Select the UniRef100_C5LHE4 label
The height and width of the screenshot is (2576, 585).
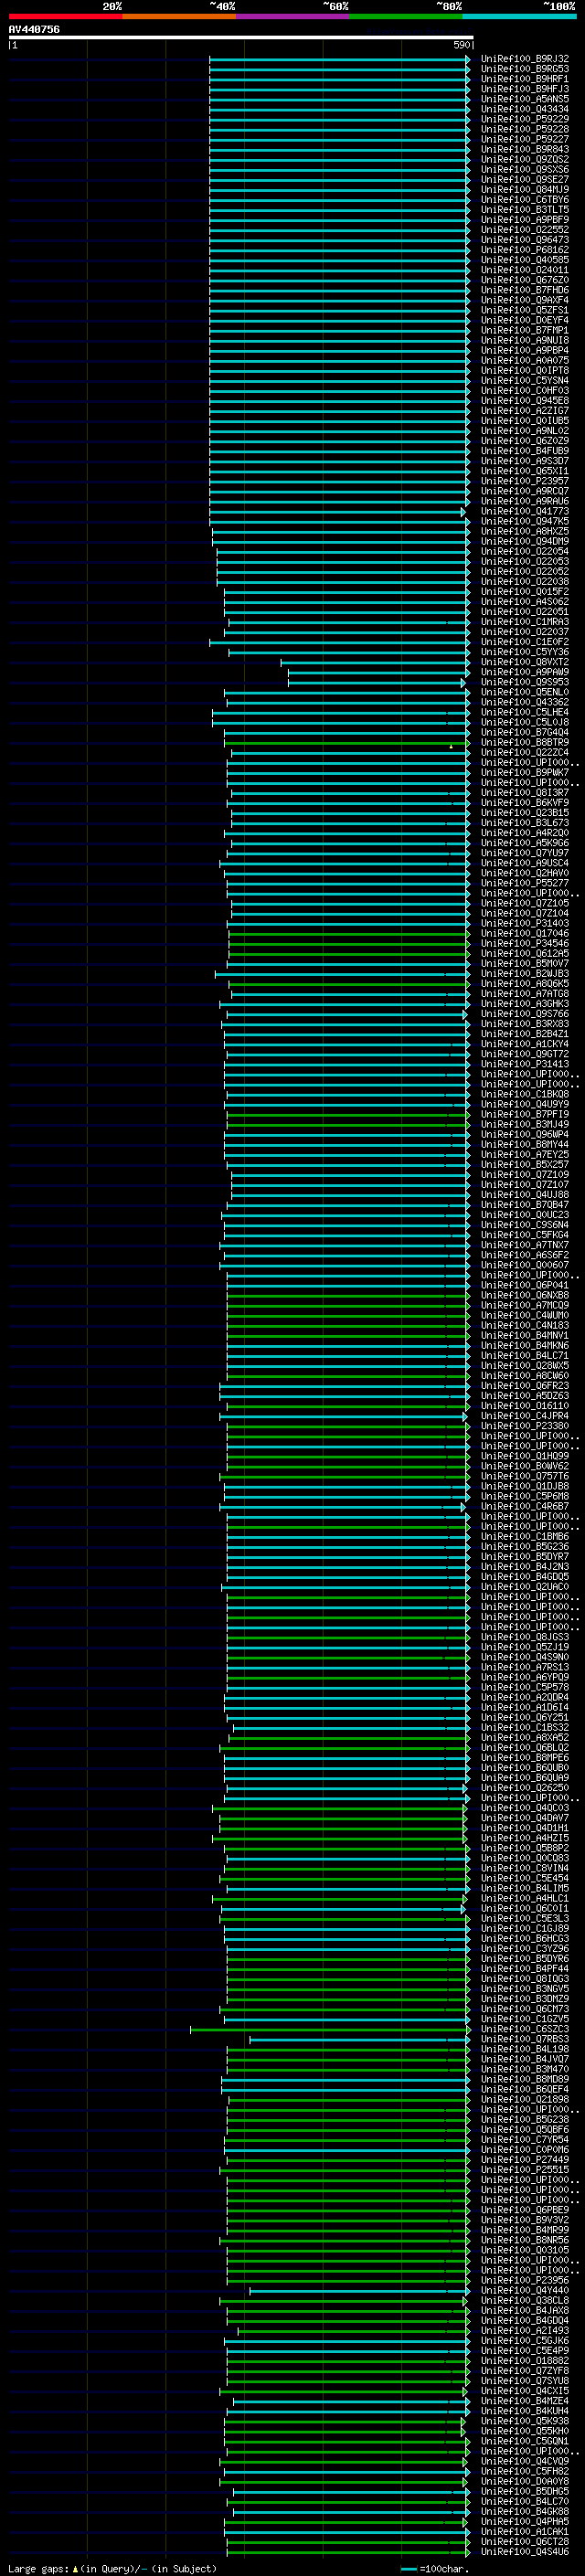click(525, 712)
